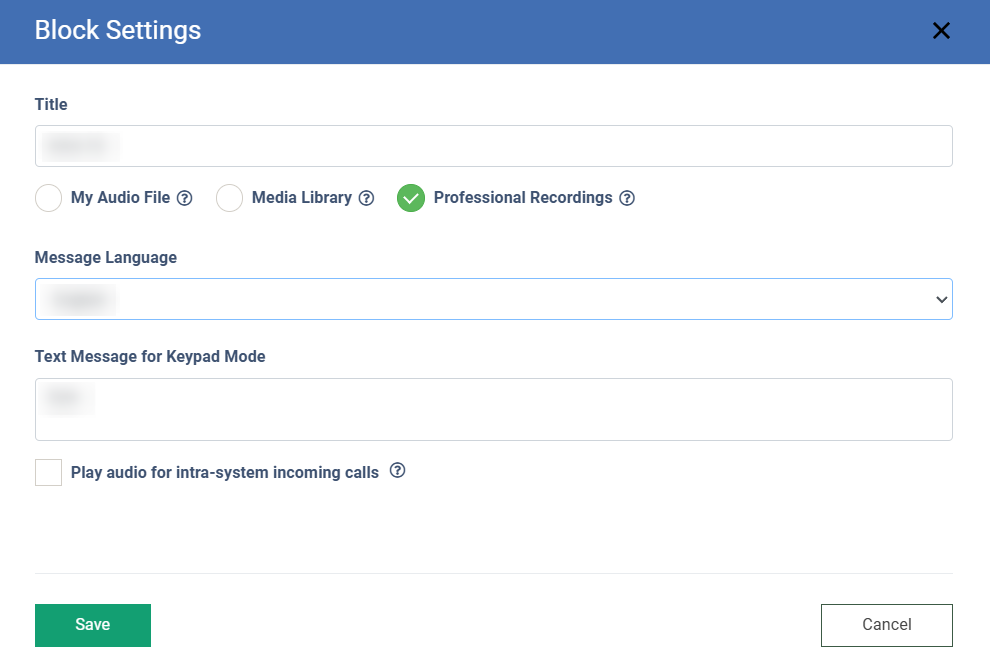Click the Message Language chevron arrow
This screenshot has height=667, width=990.
point(940,299)
